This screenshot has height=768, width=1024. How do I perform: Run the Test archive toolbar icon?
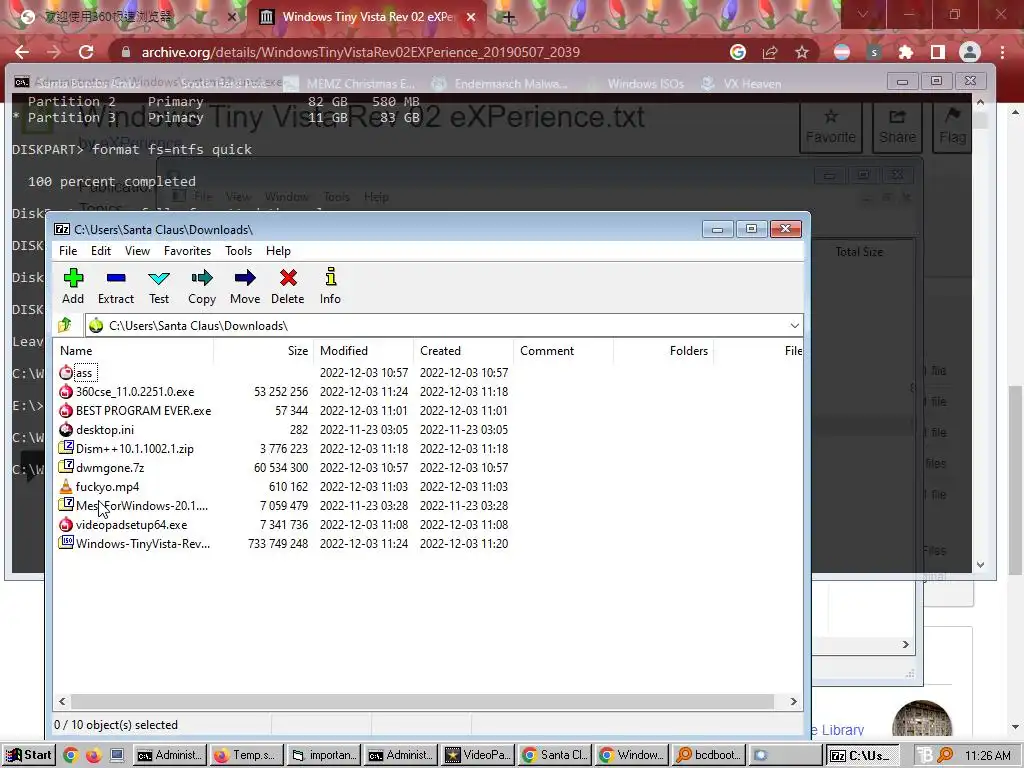tap(159, 286)
